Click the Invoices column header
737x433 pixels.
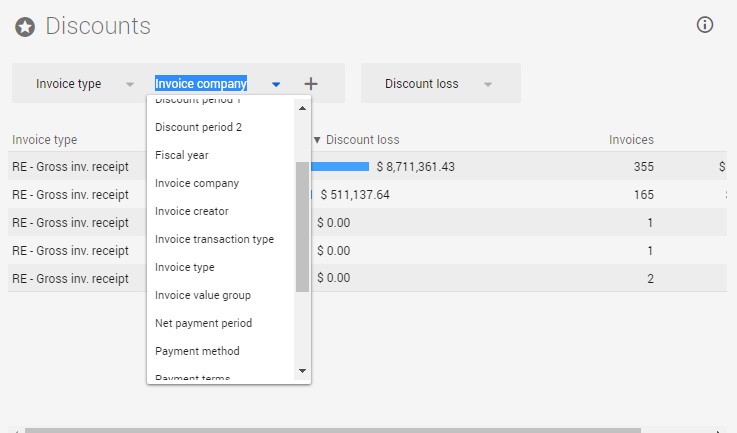coord(631,140)
